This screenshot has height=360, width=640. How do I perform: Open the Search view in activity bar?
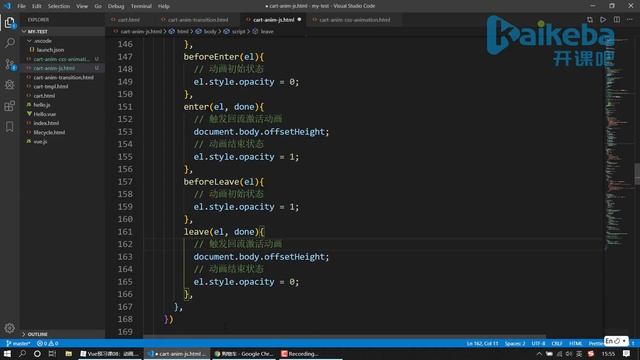[x=9, y=43]
